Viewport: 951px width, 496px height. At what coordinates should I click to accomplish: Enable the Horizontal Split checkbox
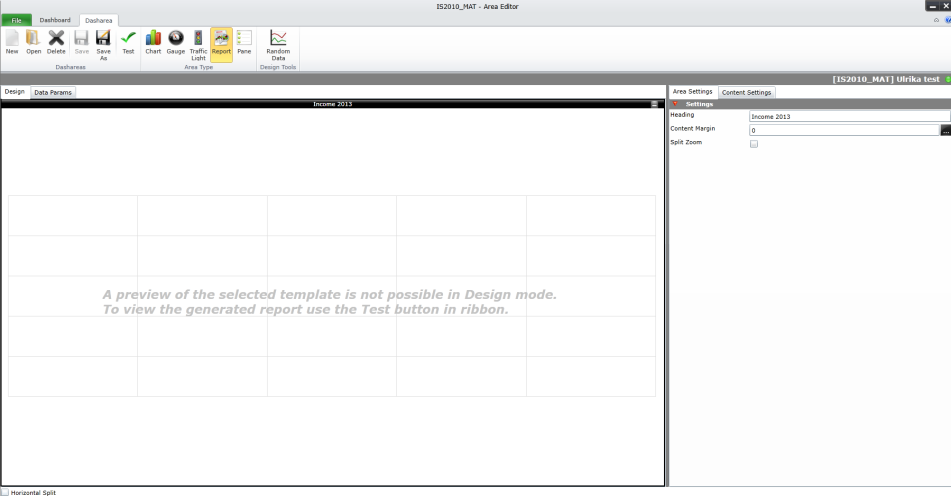click(x=5, y=492)
